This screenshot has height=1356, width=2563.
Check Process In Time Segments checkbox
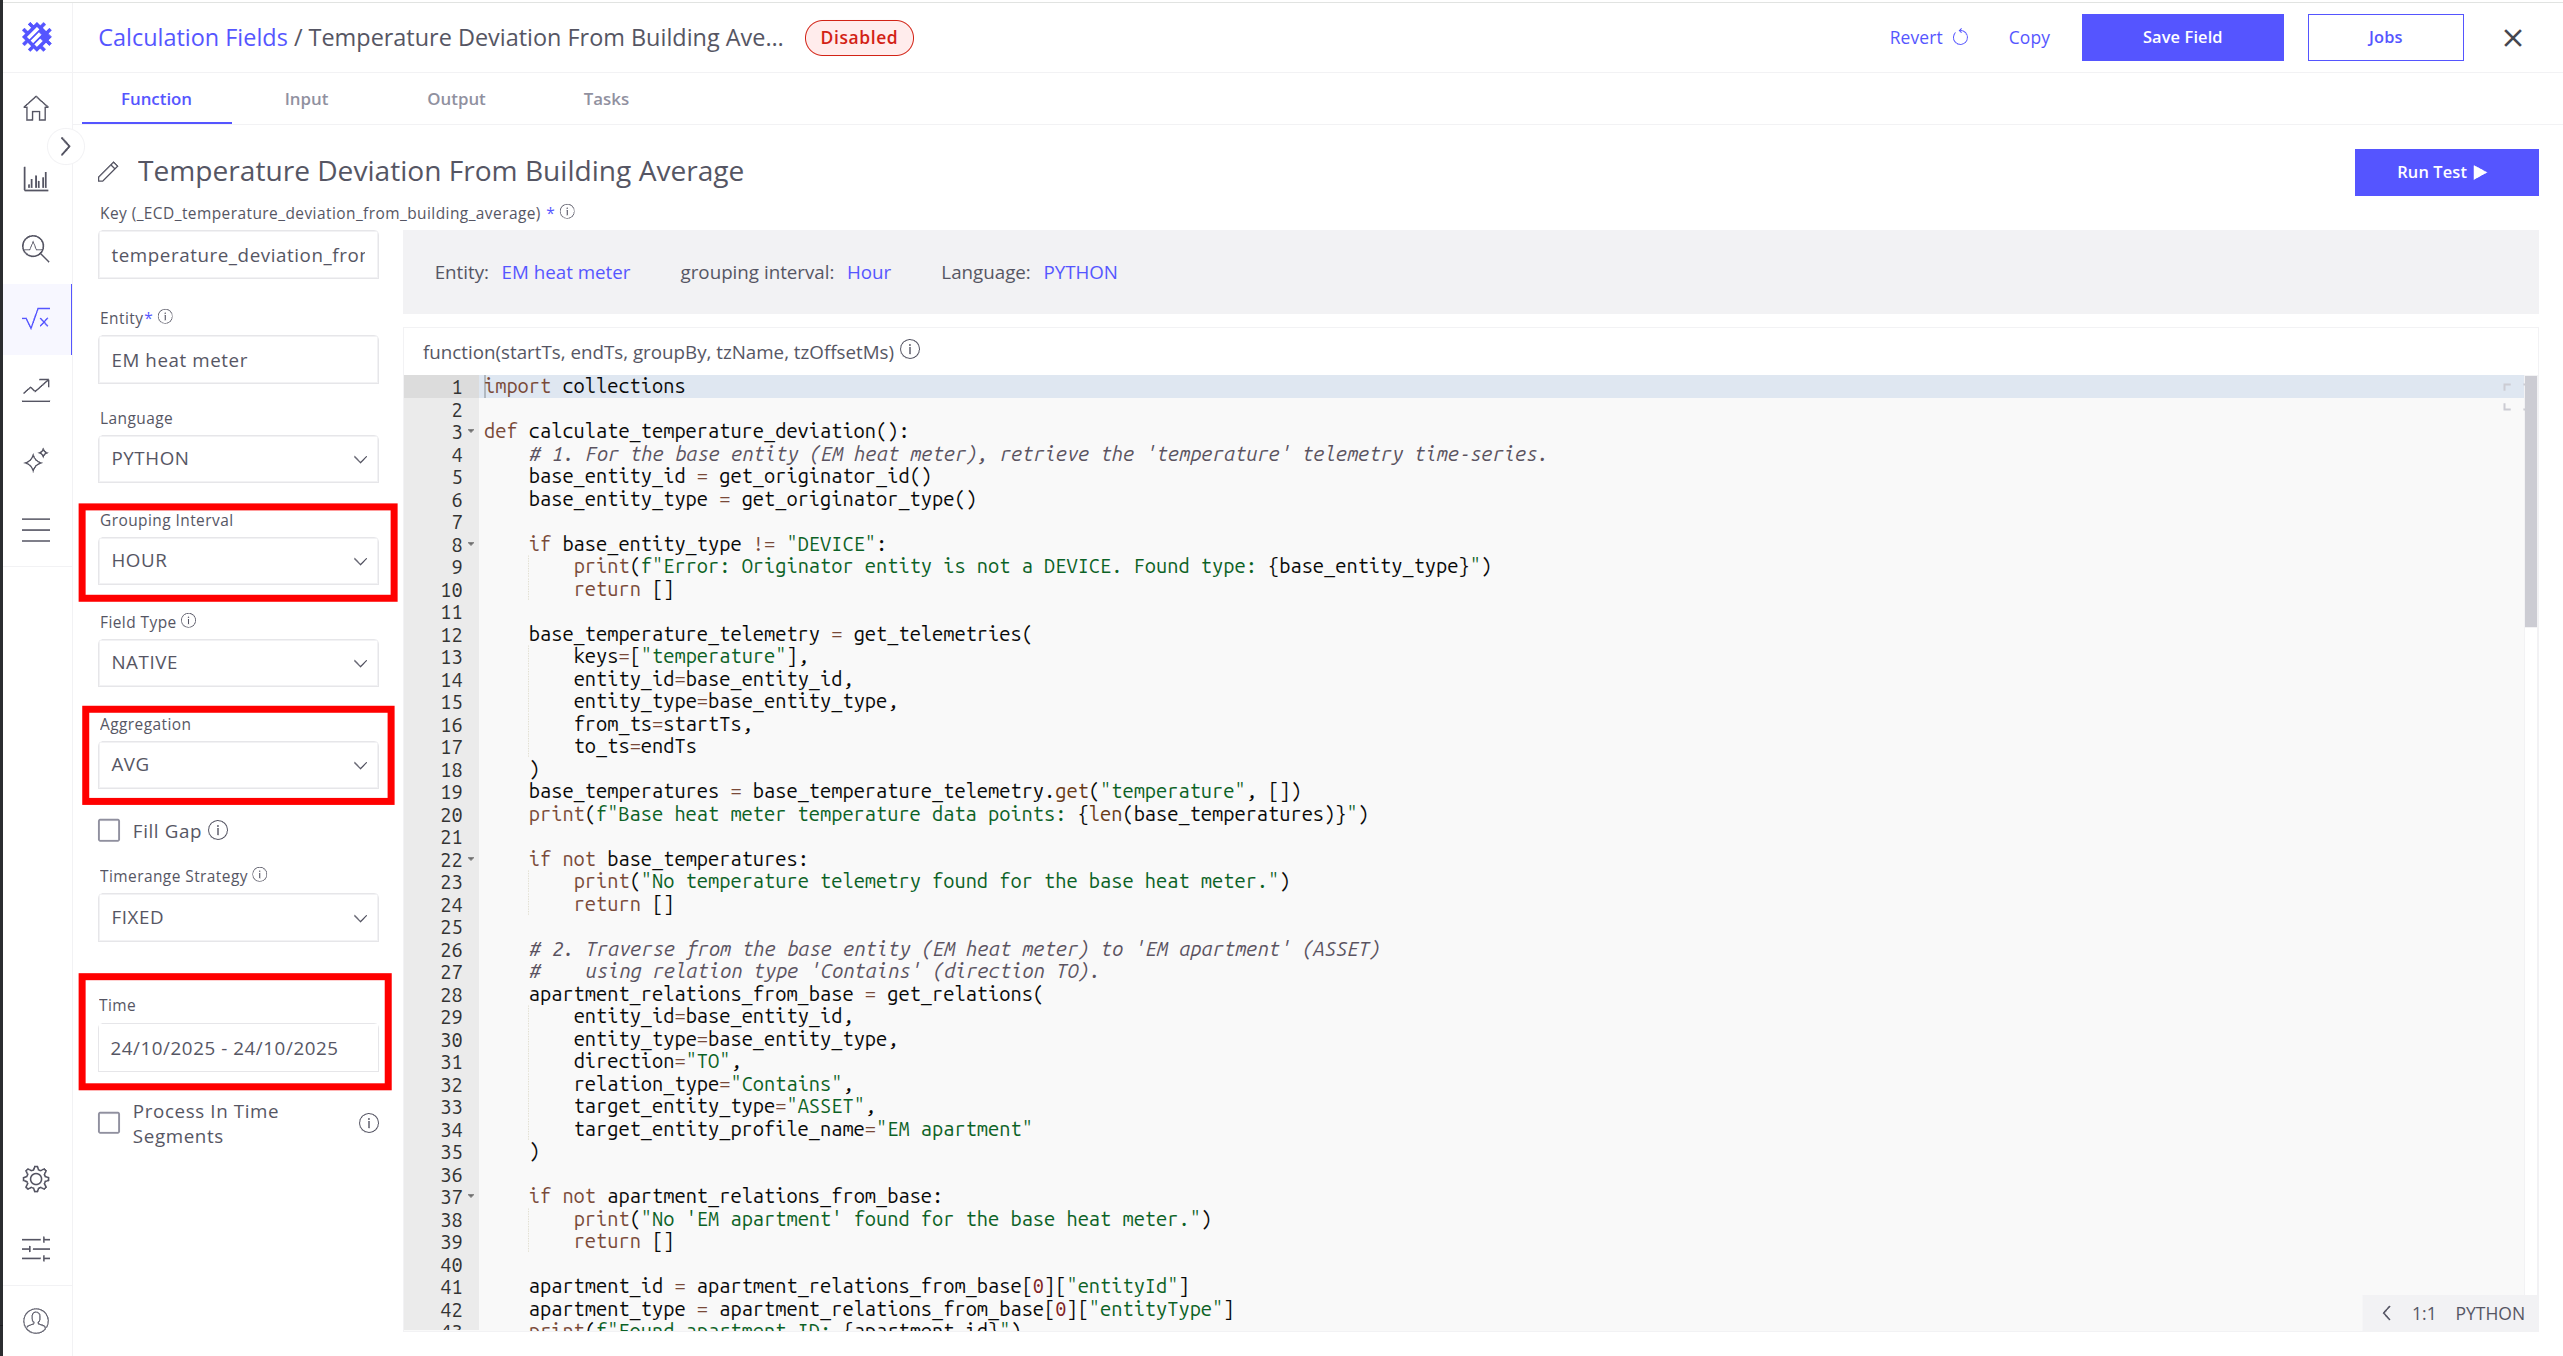[x=109, y=1123]
